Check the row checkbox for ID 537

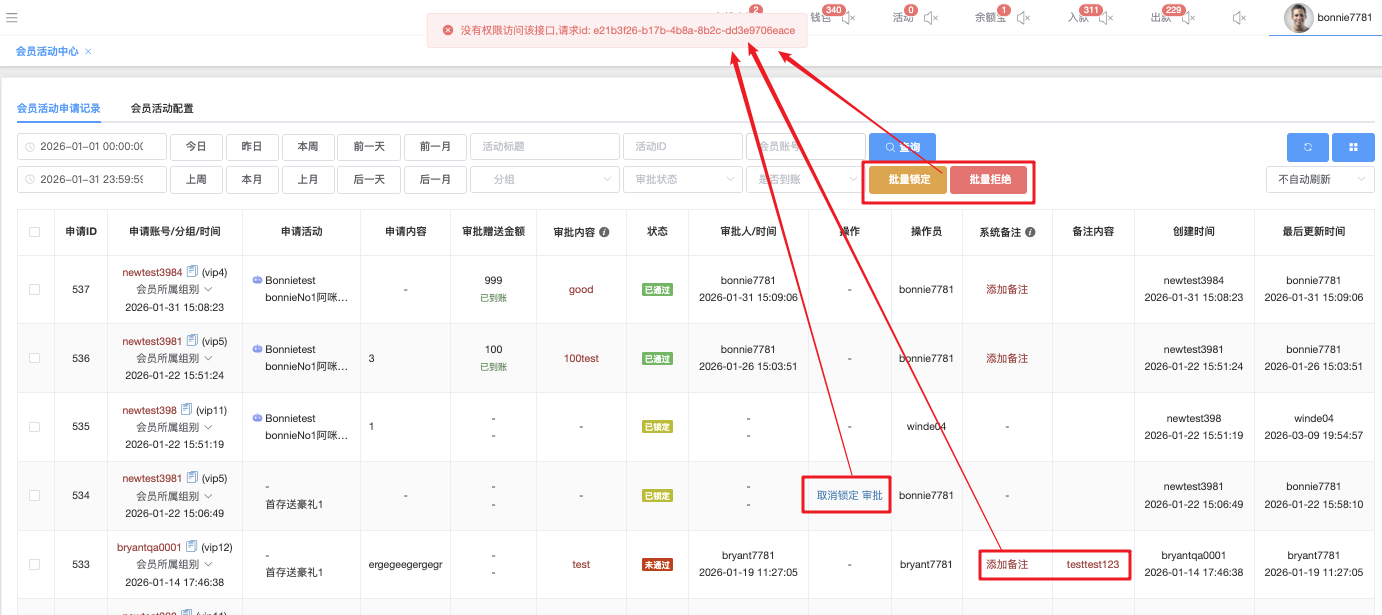coord(35,289)
